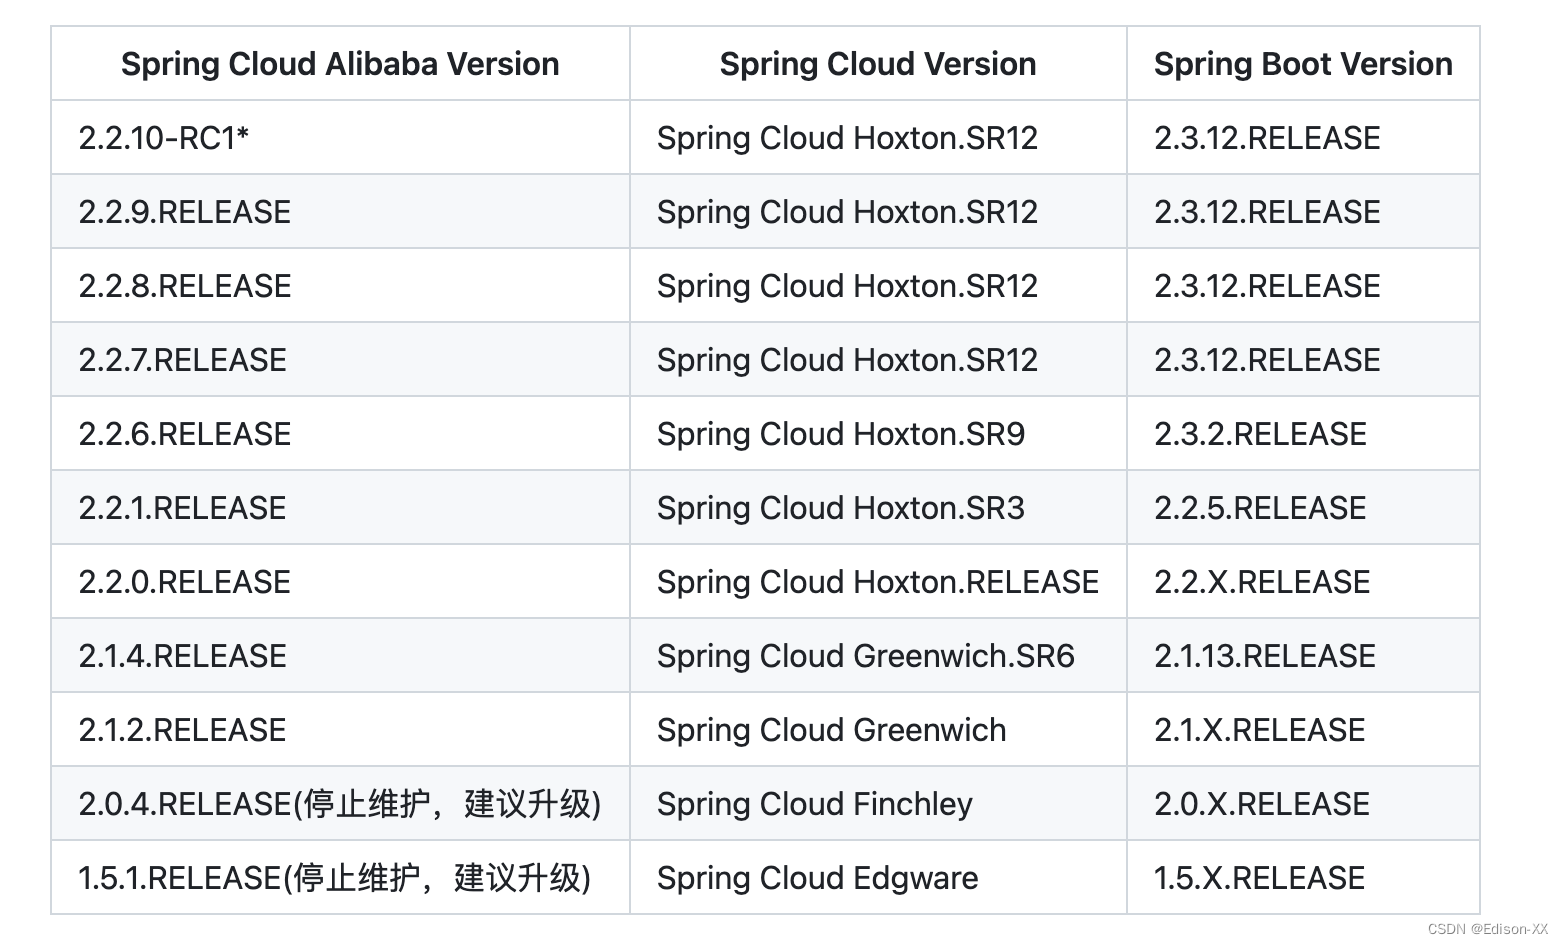Click the "2.2.X.RELEASE" cell
1564x944 pixels.
pos(1303,582)
